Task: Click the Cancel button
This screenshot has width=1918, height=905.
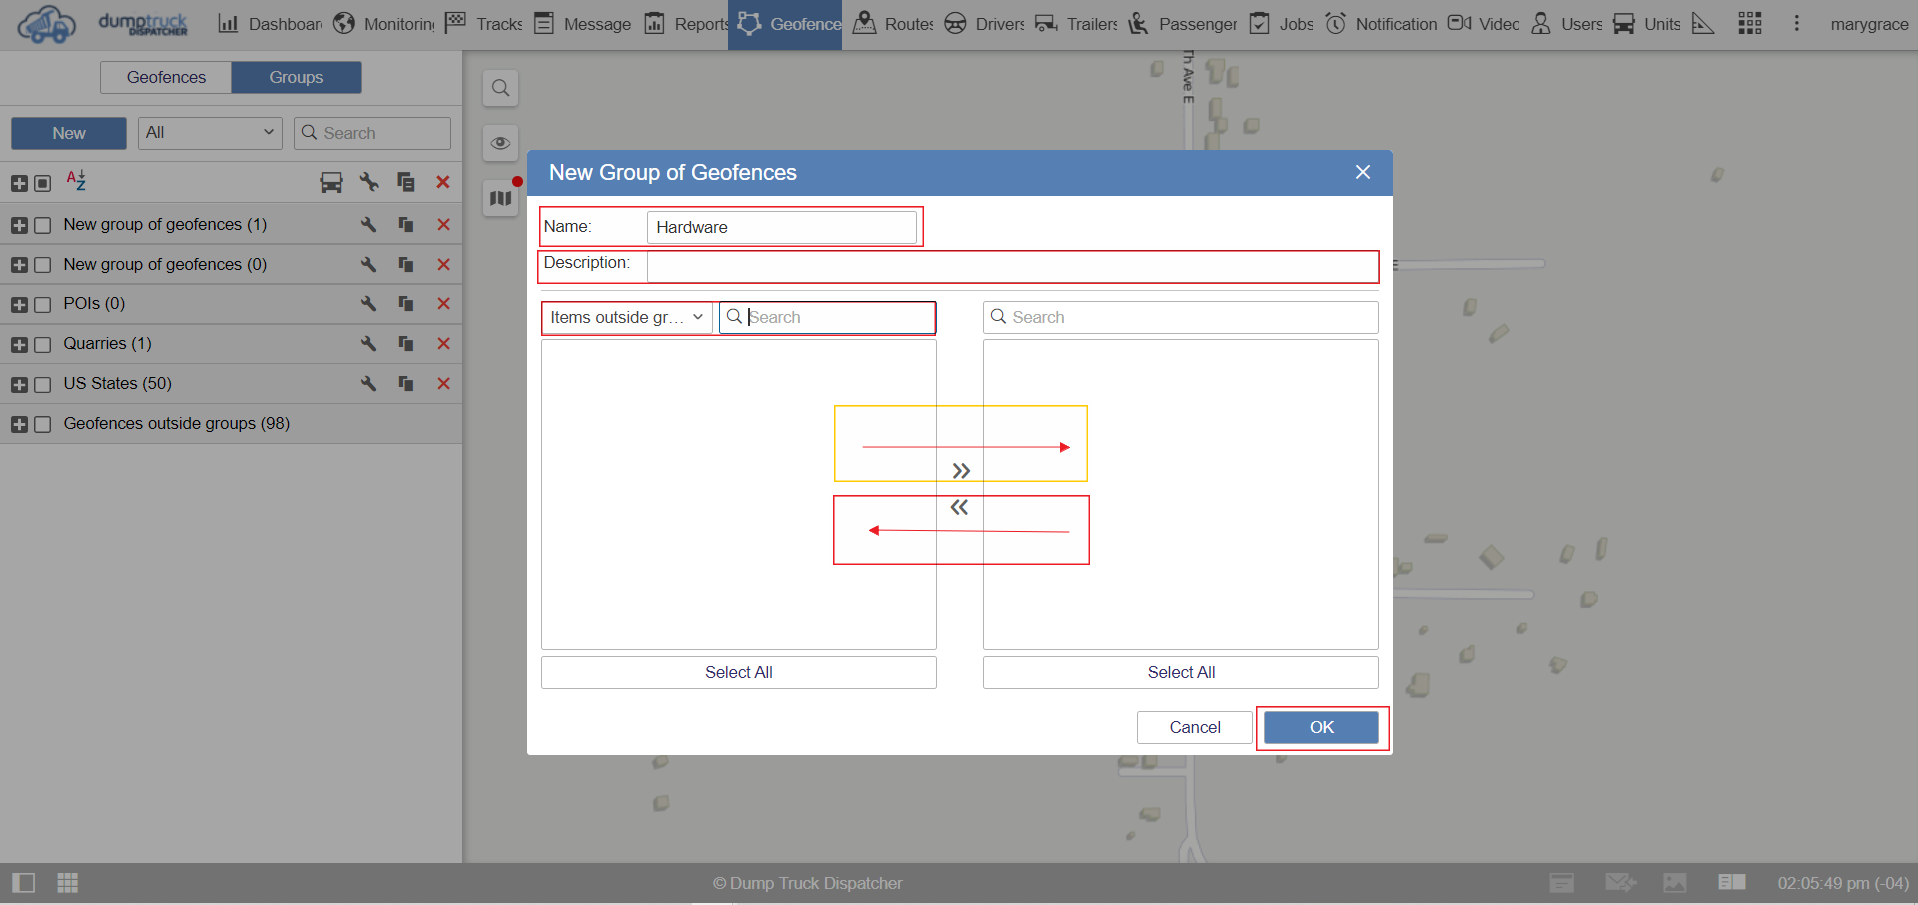Action: click(1194, 727)
